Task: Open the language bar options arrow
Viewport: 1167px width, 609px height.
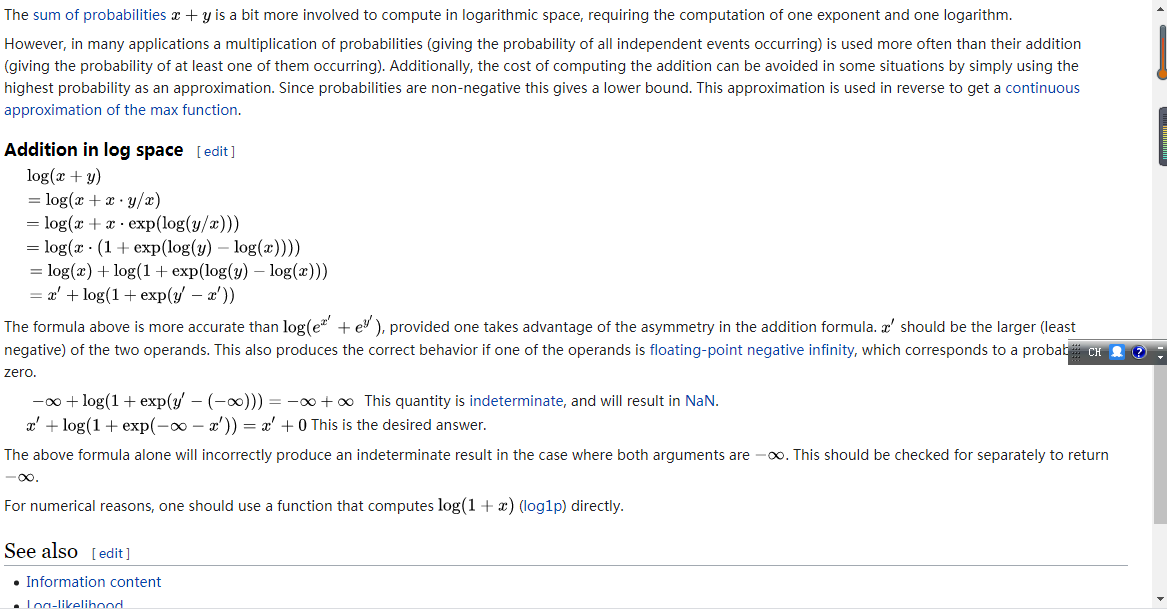Action: [1160, 358]
